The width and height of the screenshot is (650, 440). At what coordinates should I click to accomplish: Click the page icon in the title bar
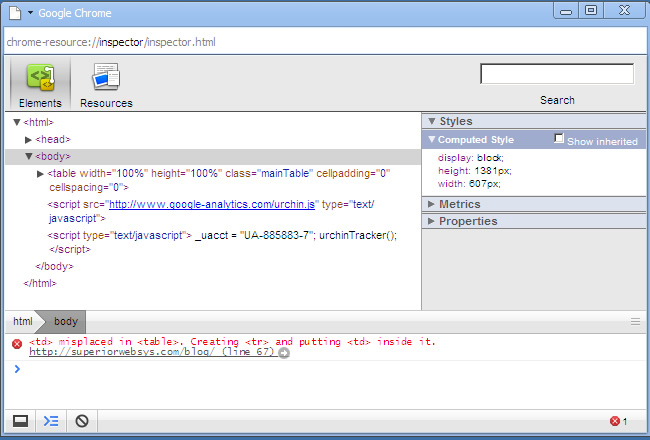(15, 12)
